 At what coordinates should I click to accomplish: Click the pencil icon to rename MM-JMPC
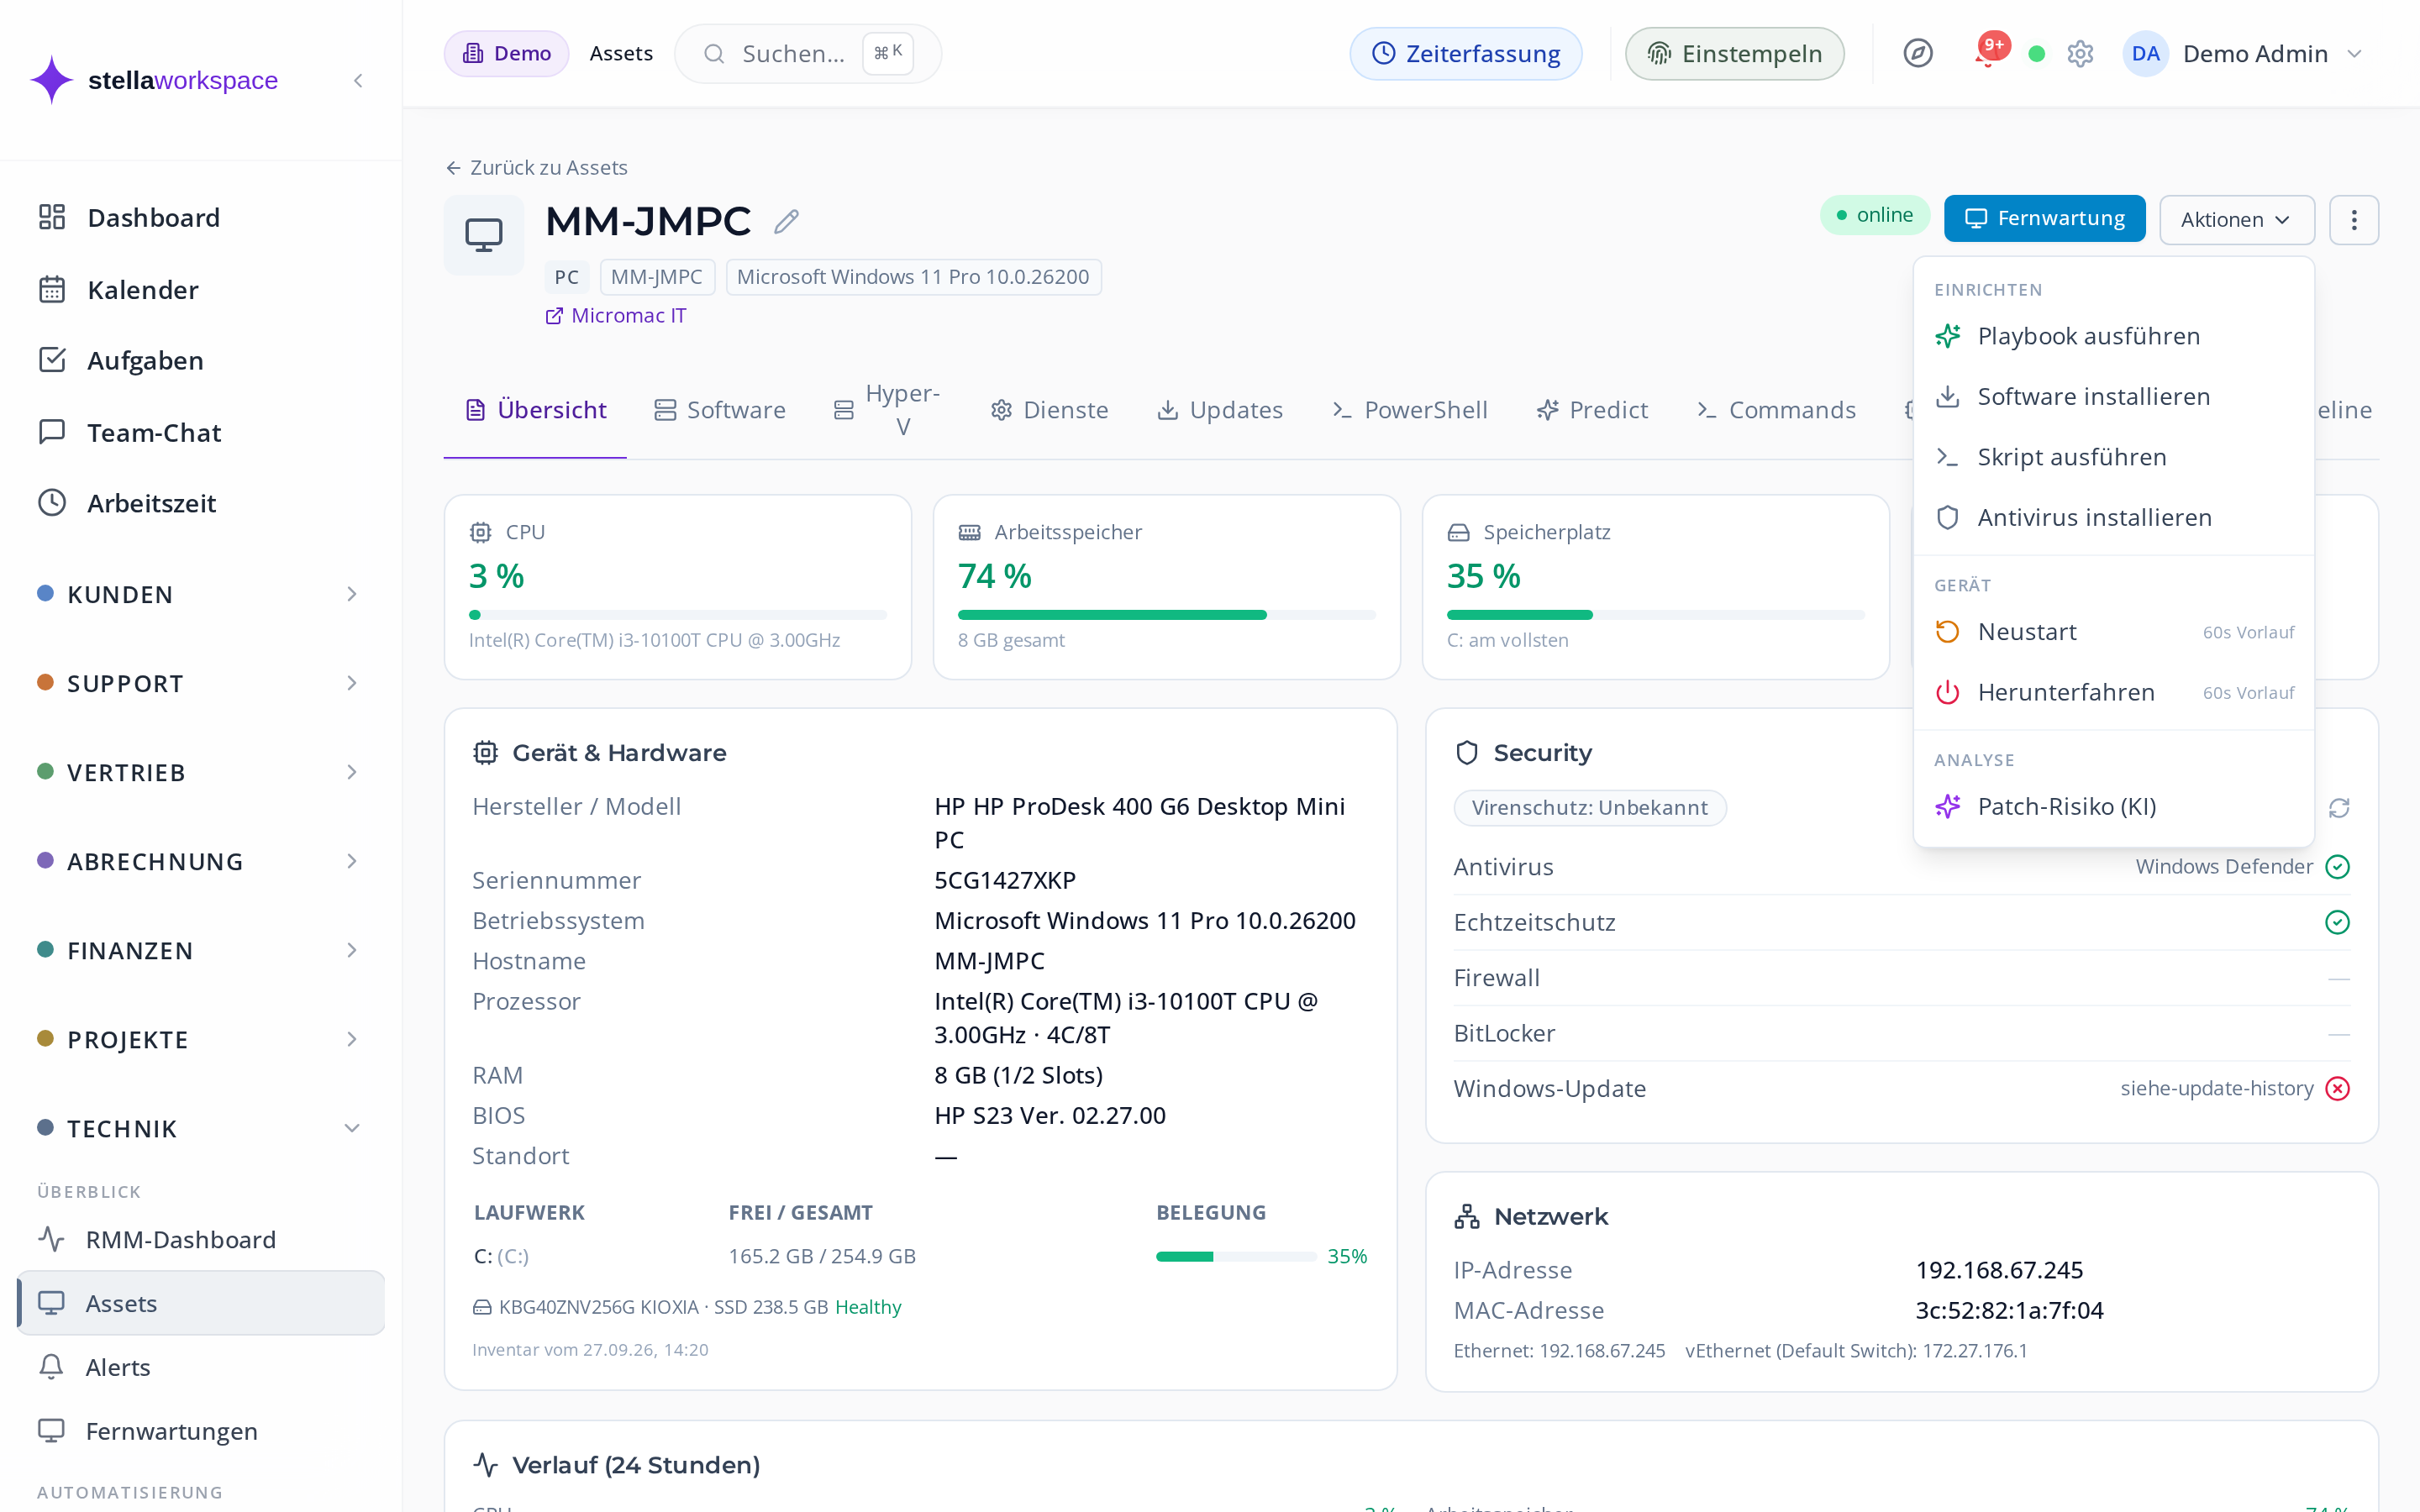tap(786, 221)
